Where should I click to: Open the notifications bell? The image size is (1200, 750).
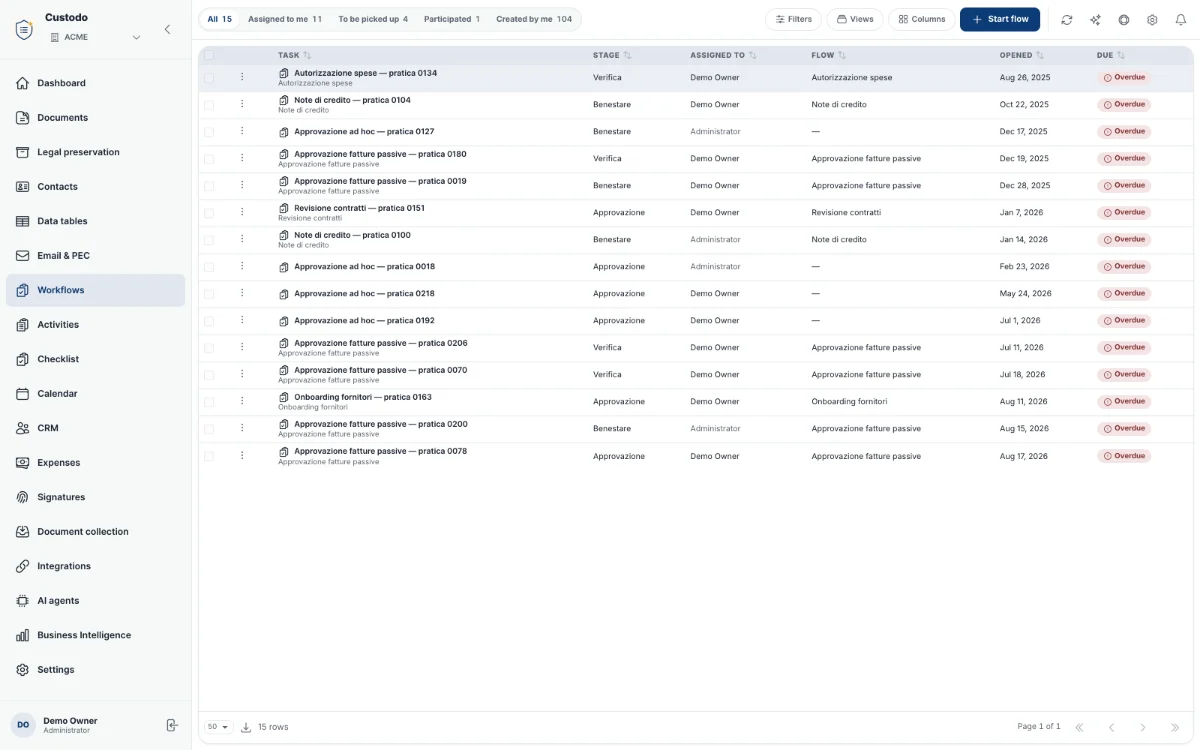click(1180, 20)
